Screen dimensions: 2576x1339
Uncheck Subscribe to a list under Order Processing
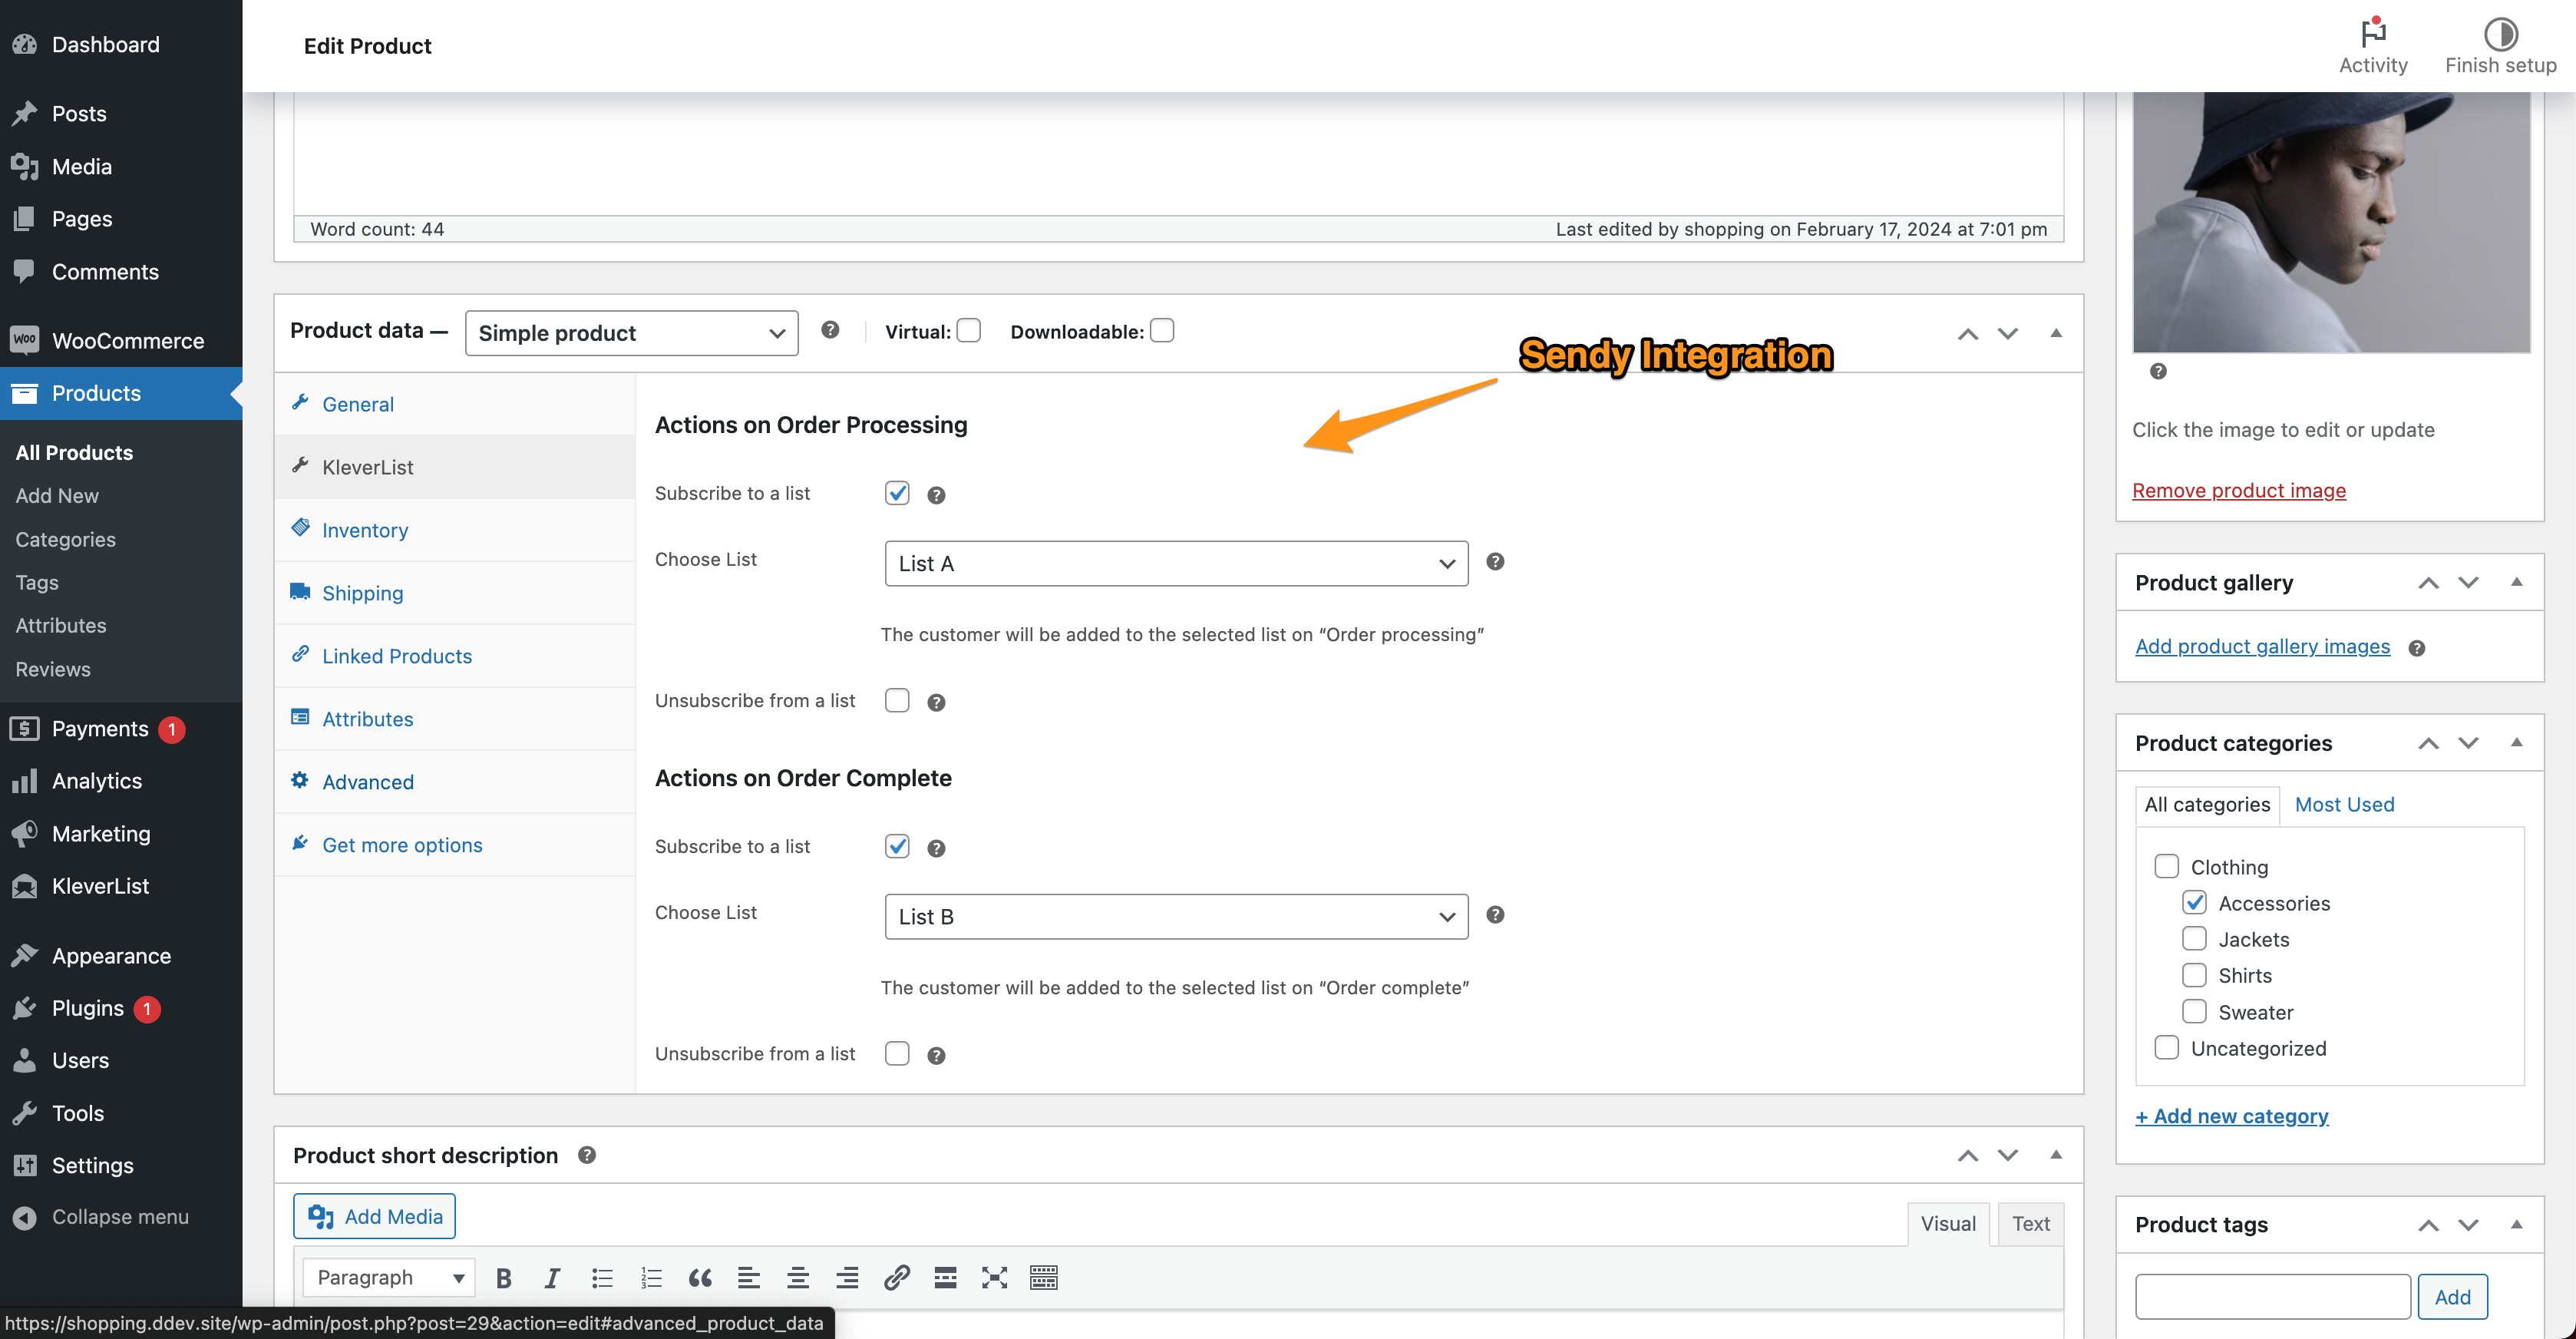897,492
